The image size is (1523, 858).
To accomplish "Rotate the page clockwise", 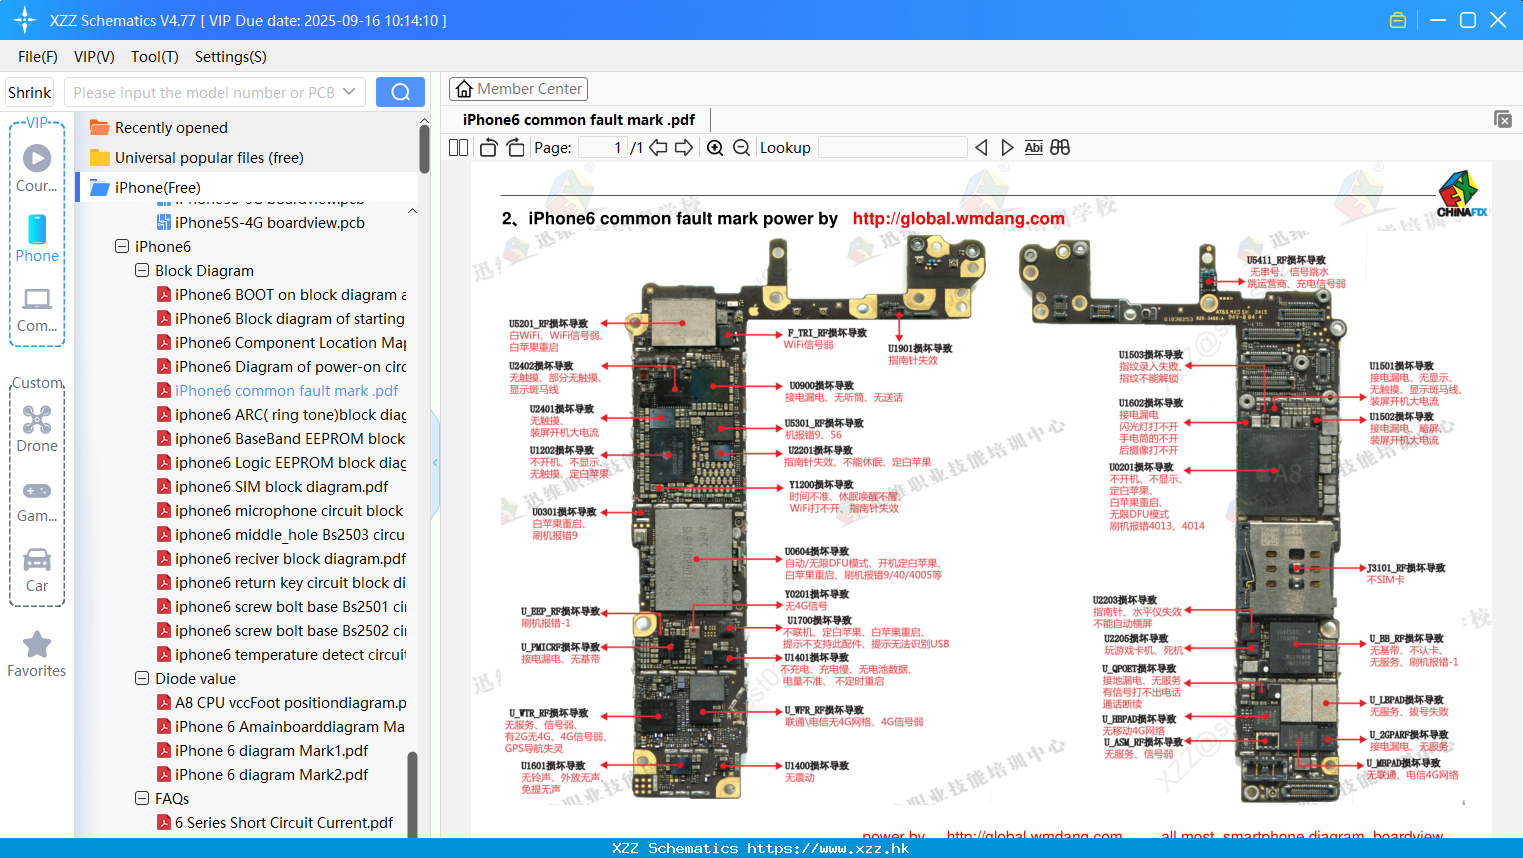I will pos(515,148).
